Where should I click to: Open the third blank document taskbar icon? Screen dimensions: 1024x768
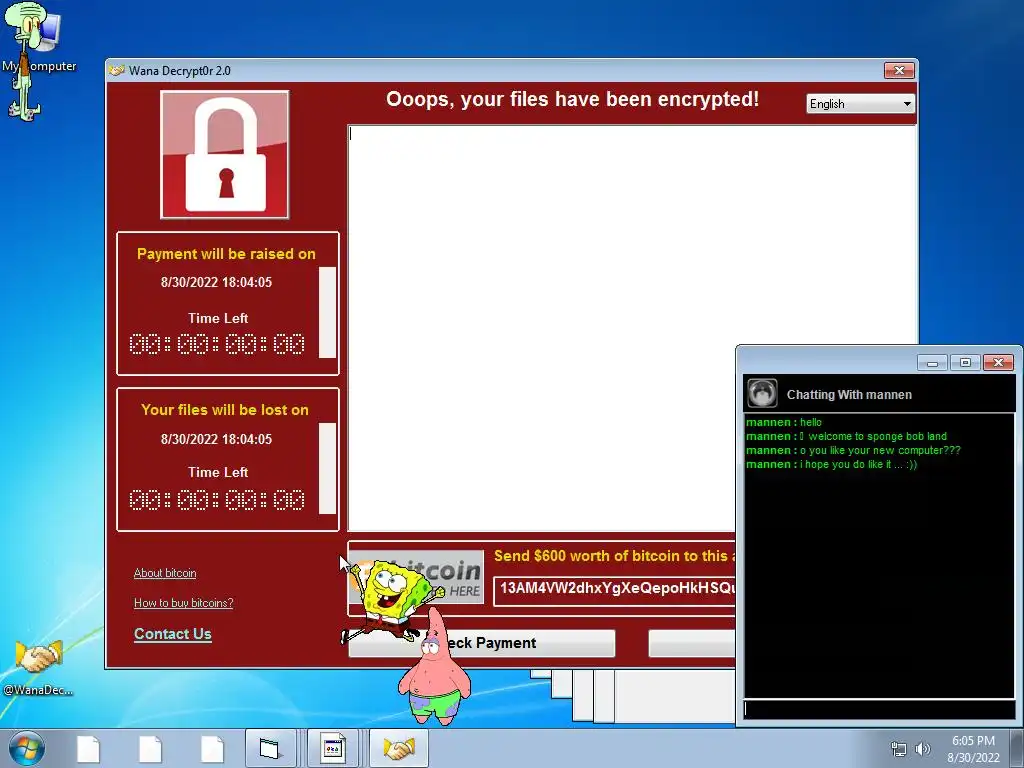click(212, 749)
